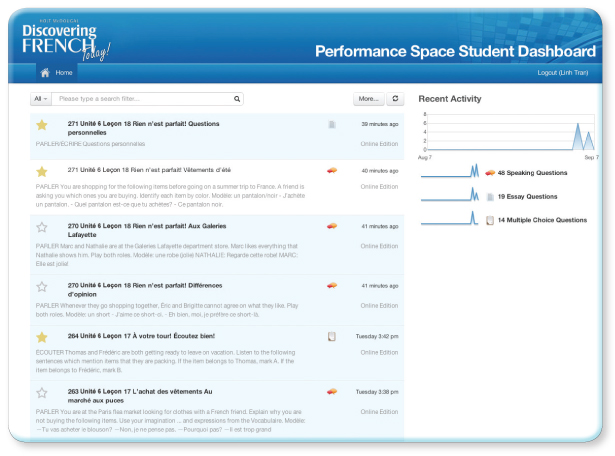Click the 48 Speaking Questions lips icon

click(490, 173)
